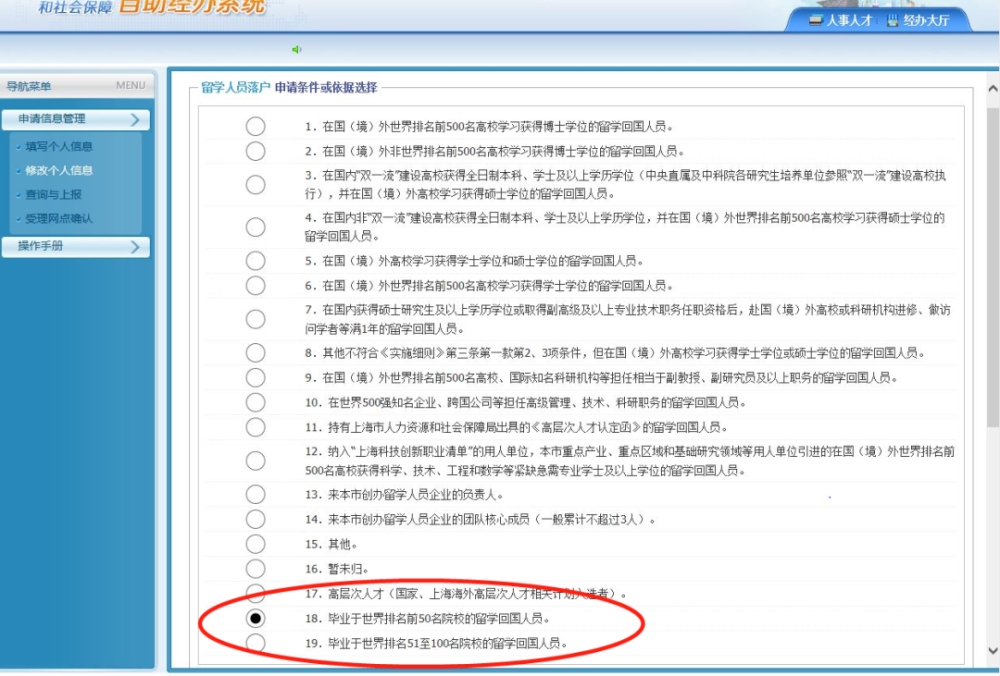Click text 16. 暂未归
The width and height of the screenshot is (1000, 676).
(336, 569)
